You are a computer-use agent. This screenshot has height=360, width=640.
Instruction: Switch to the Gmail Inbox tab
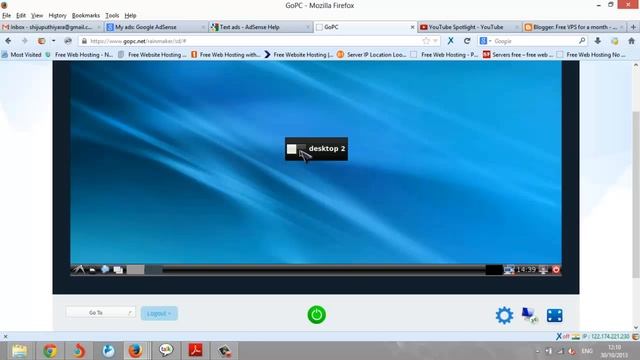[51, 27]
